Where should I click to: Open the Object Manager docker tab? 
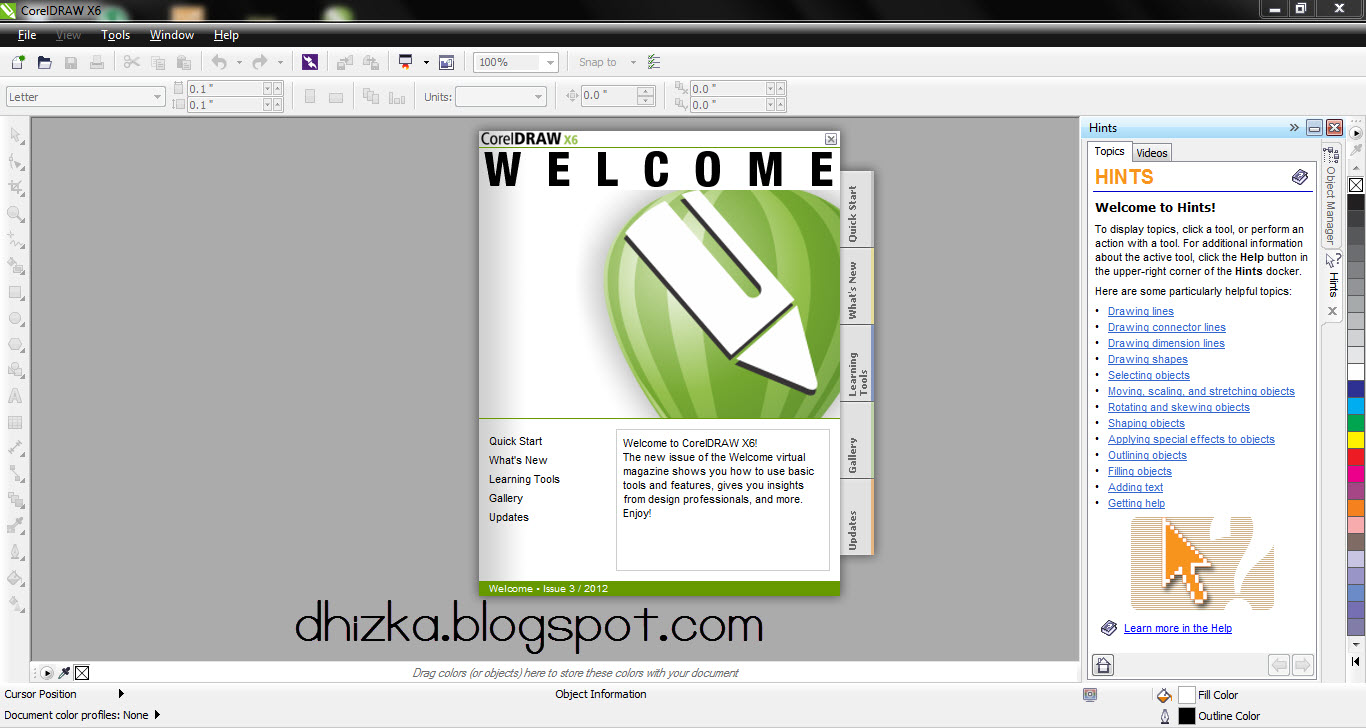point(1331,196)
